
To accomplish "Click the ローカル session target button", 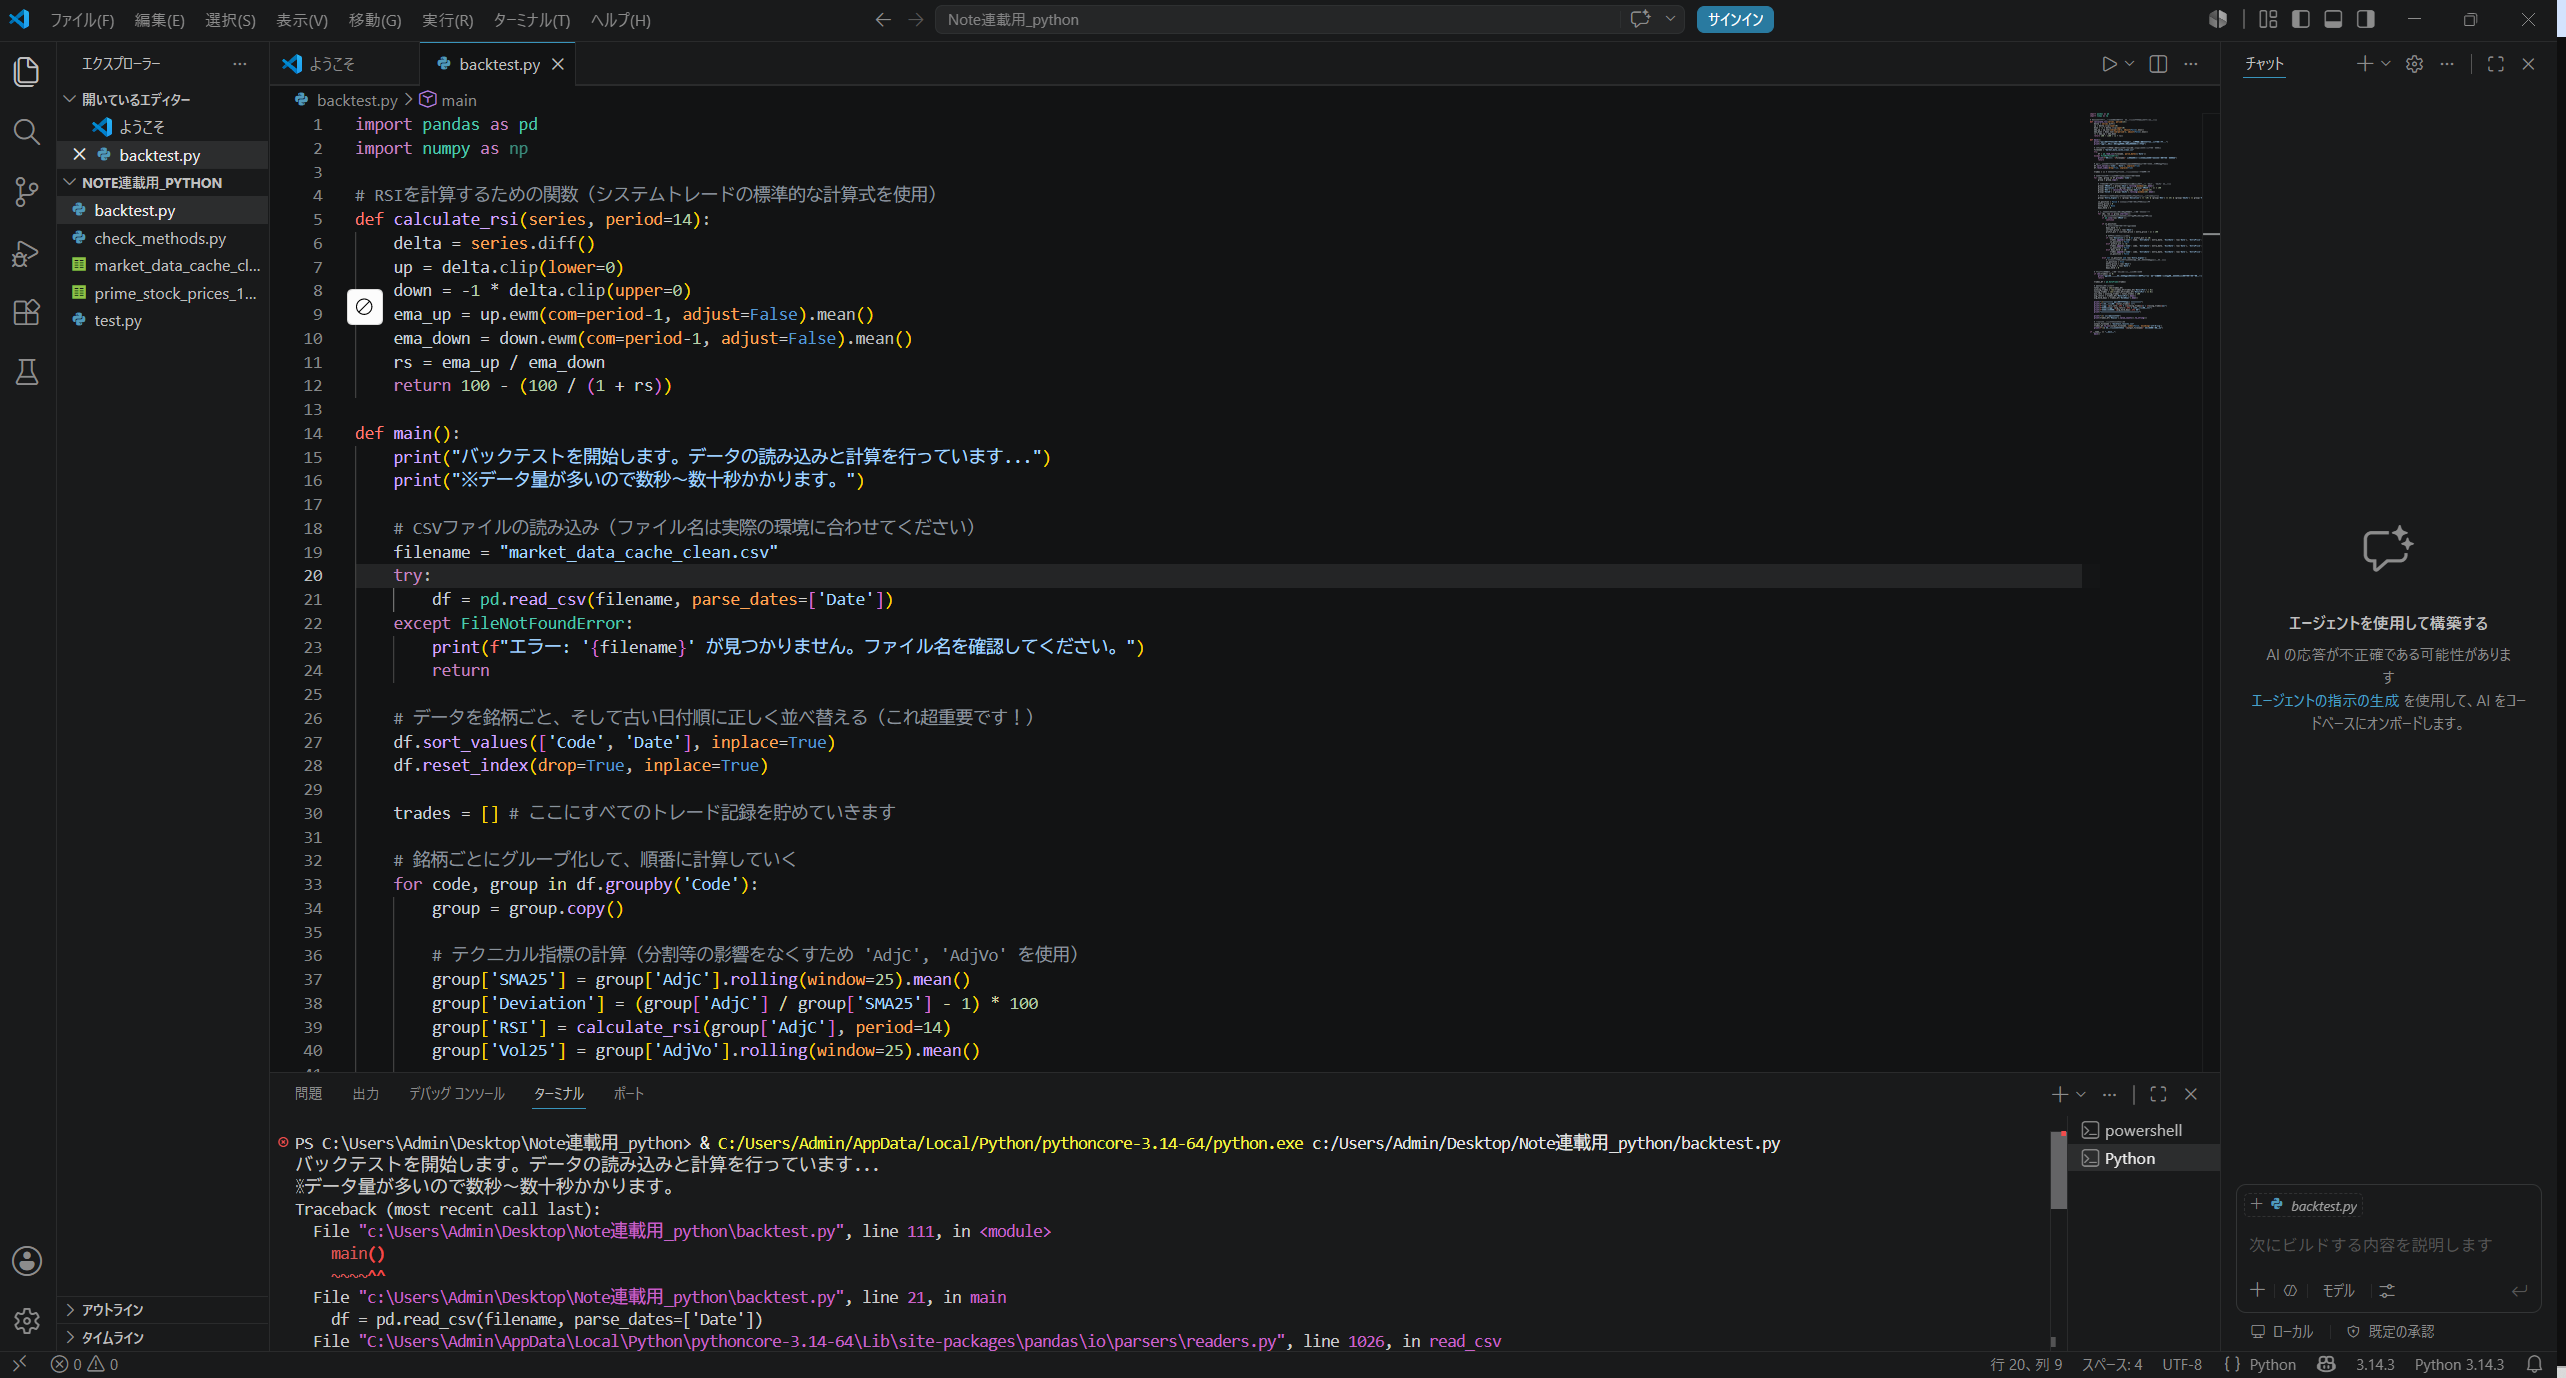I will (x=2282, y=1332).
